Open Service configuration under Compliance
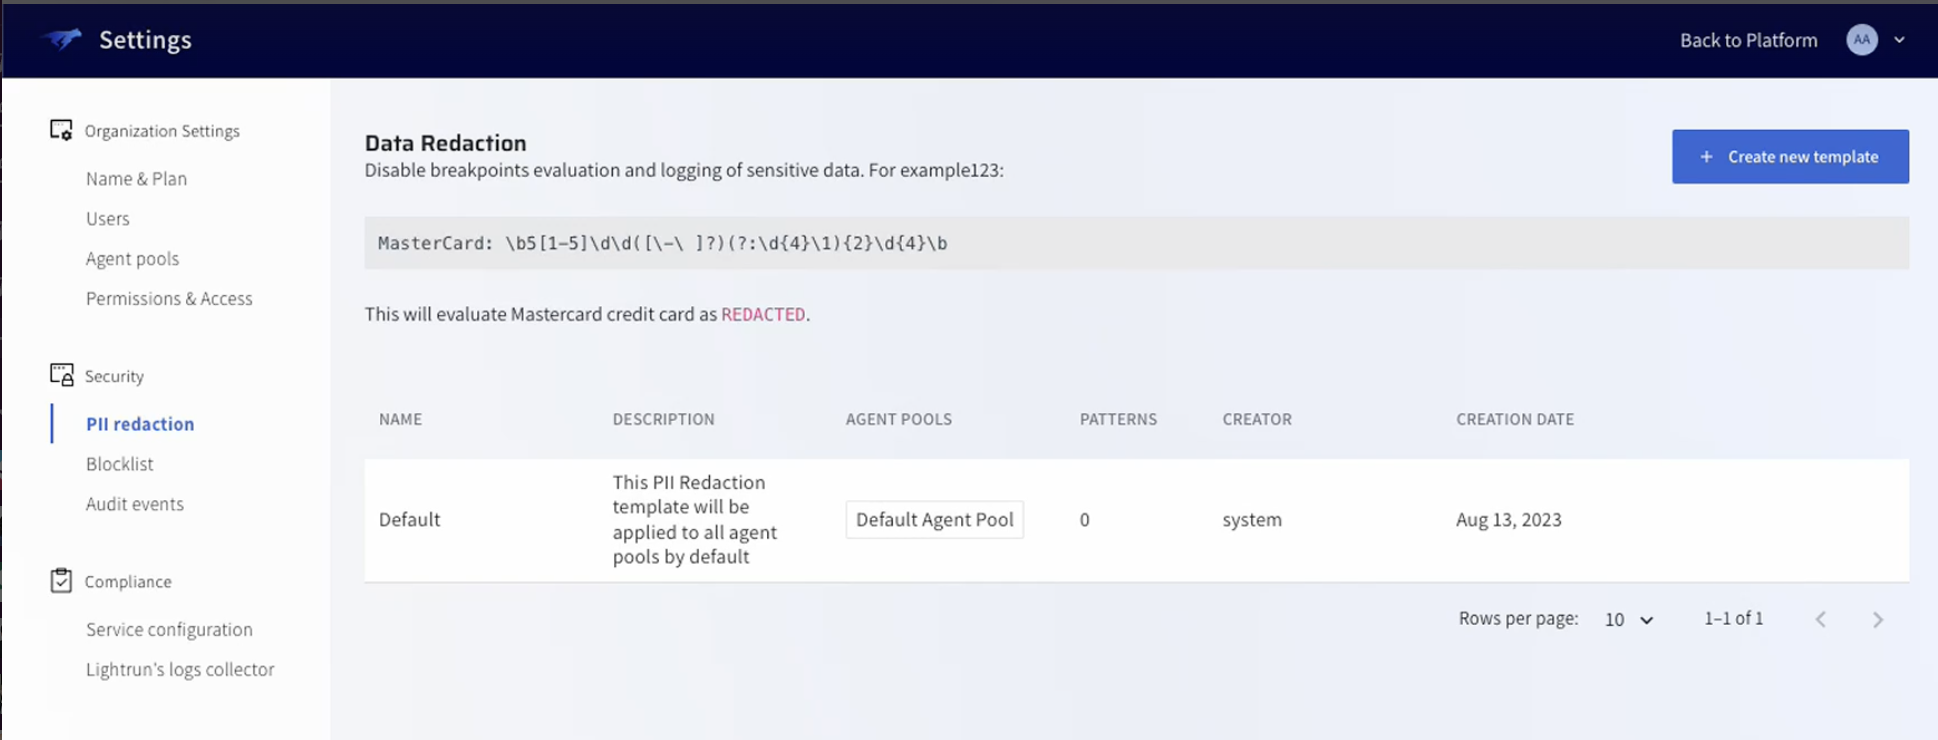 (x=169, y=629)
